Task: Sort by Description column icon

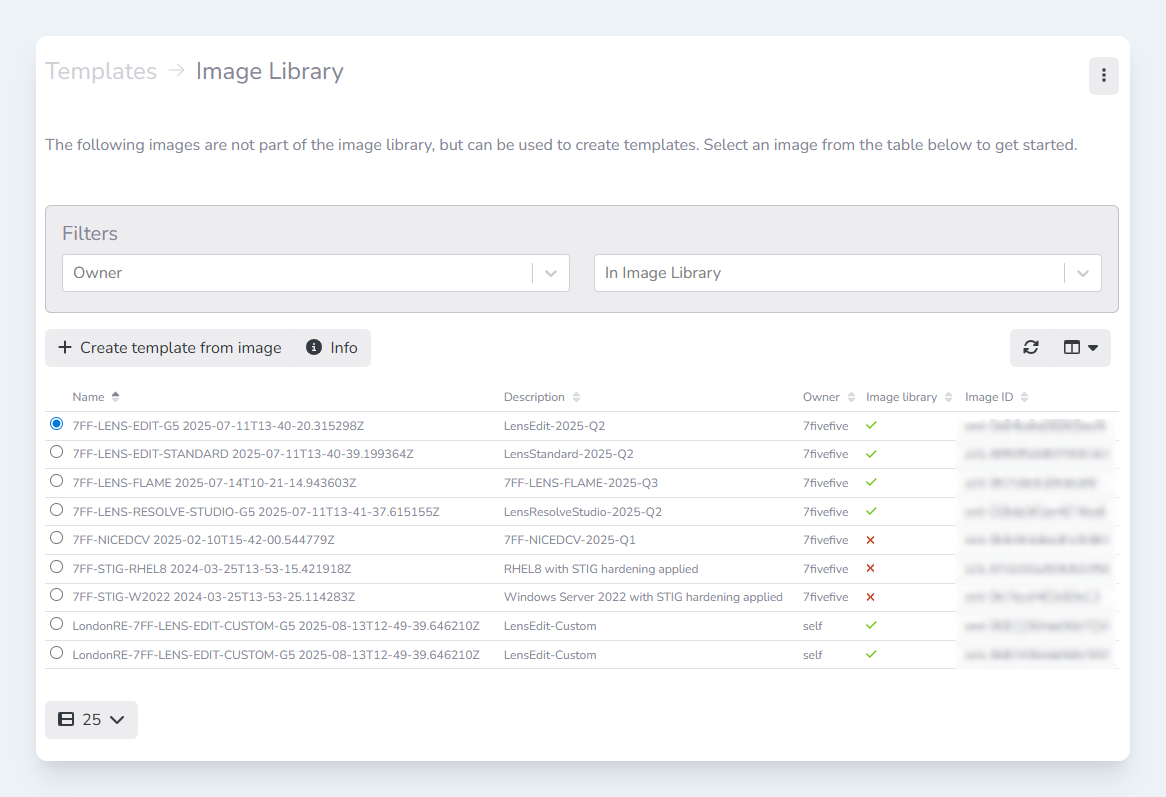Action: pyautogui.click(x=576, y=397)
